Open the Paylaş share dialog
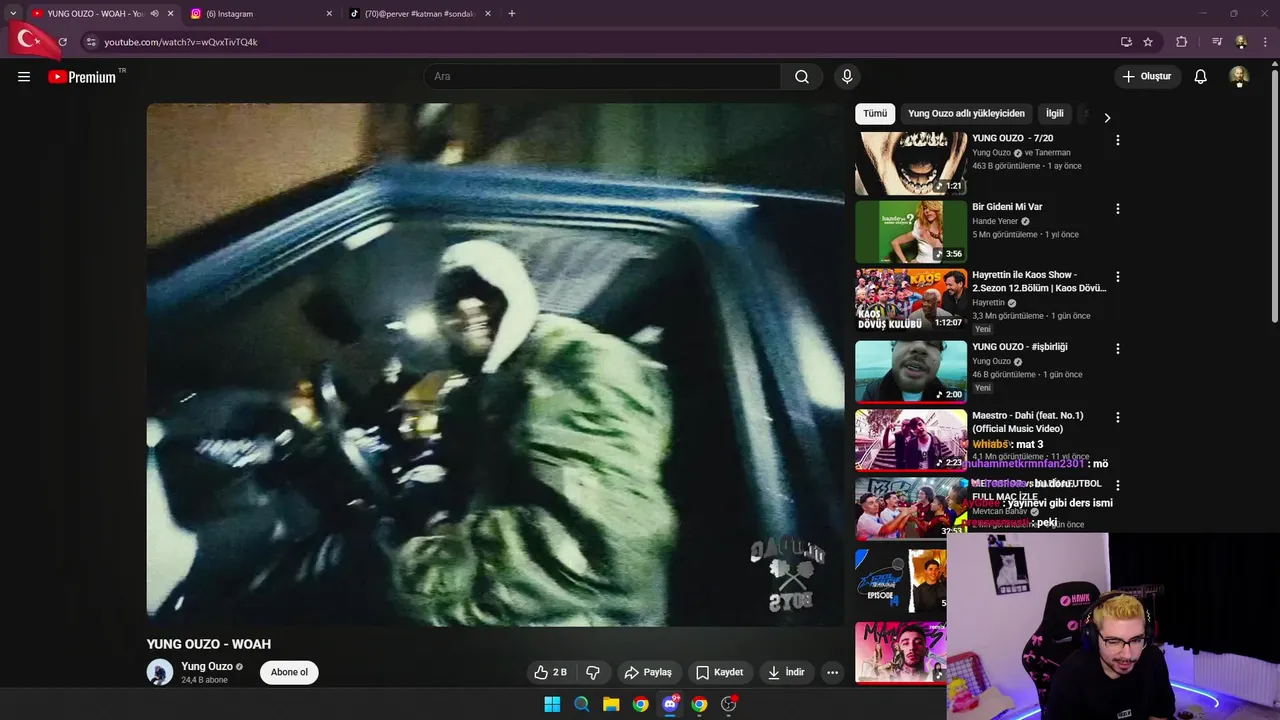1280x720 pixels. point(648,672)
